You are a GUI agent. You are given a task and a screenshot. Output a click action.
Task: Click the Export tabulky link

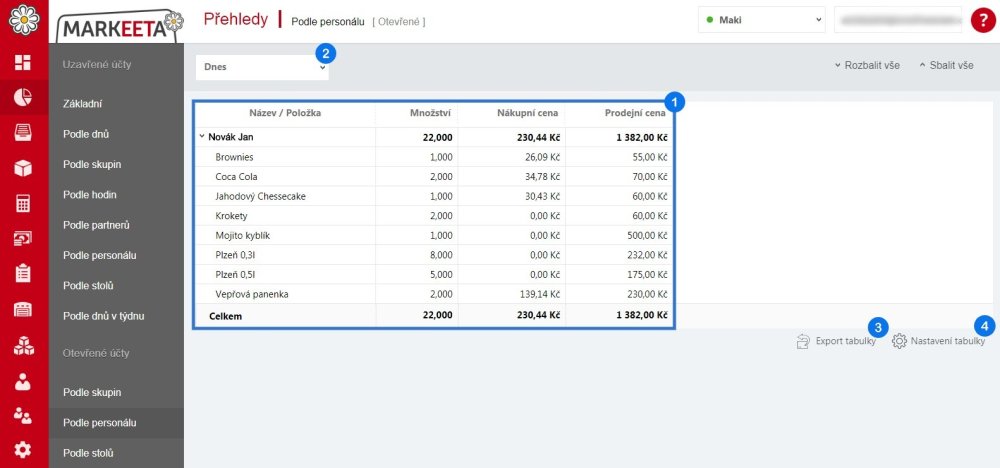click(845, 342)
